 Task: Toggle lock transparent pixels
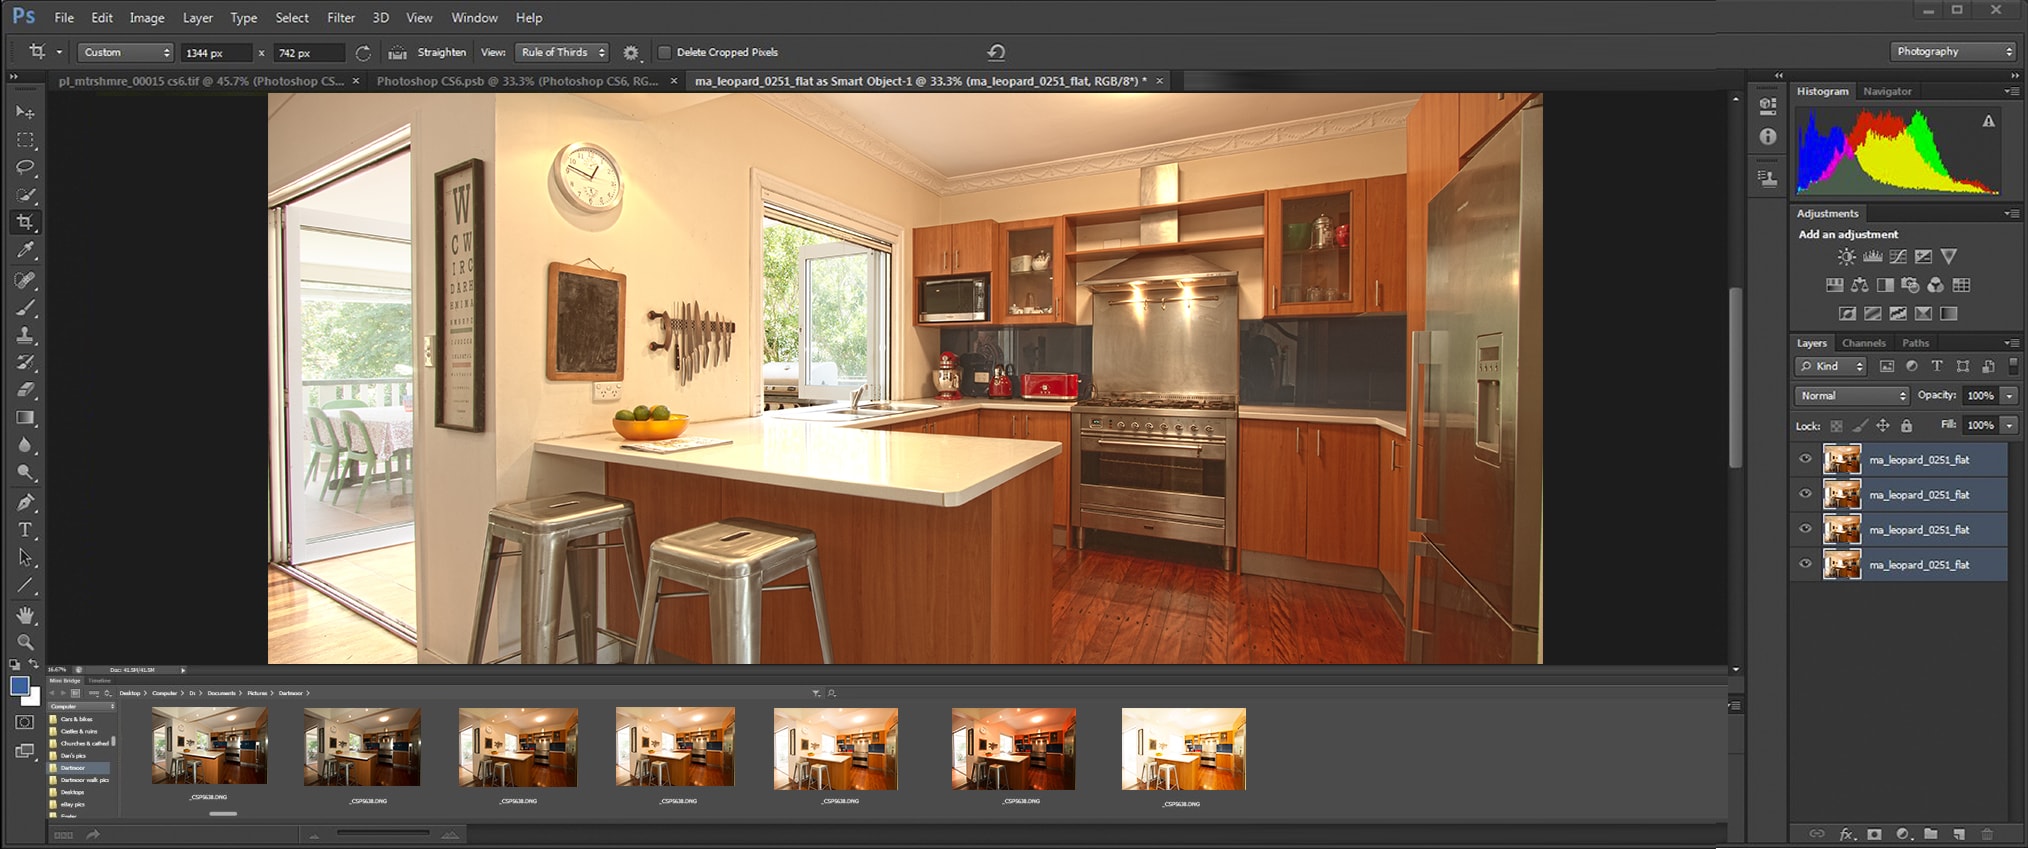[x=1836, y=426]
